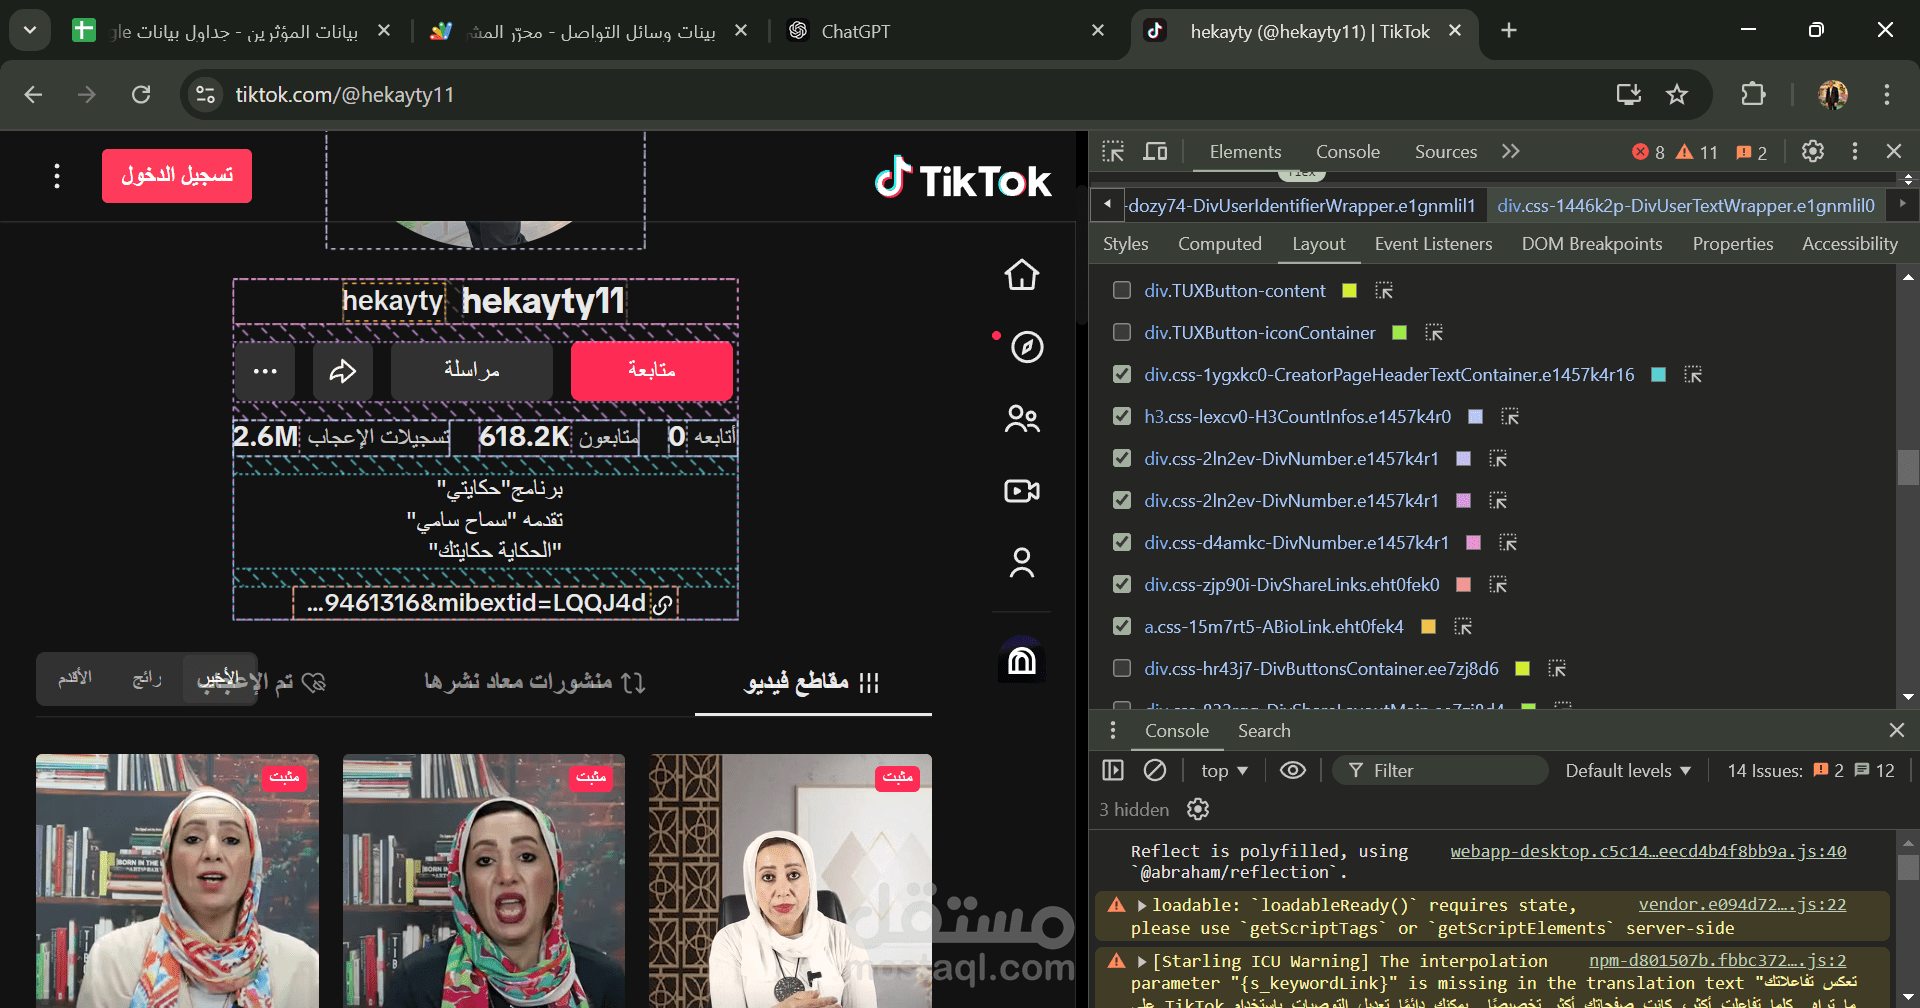This screenshot has width=1920, height=1008.
Task: Open Chrome extensions puzzle icon
Action: pyautogui.click(x=1753, y=94)
